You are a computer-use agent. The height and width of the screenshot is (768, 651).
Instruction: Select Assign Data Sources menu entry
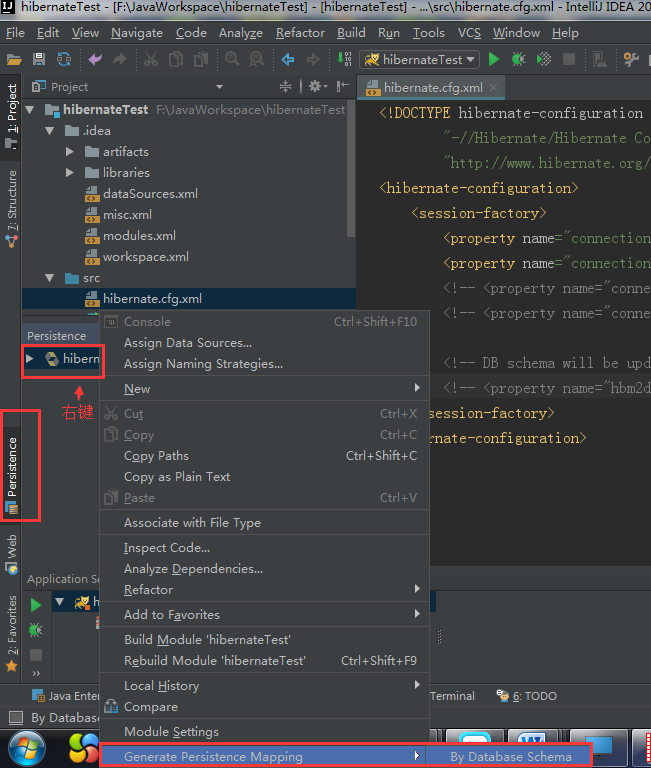coord(265,343)
